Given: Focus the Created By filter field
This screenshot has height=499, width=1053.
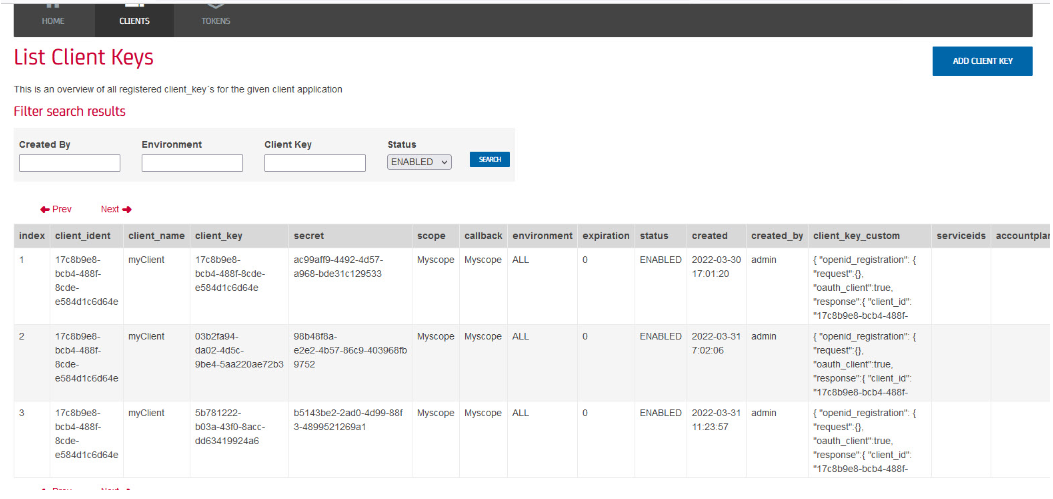Looking at the screenshot, I should (x=69, y=163).
